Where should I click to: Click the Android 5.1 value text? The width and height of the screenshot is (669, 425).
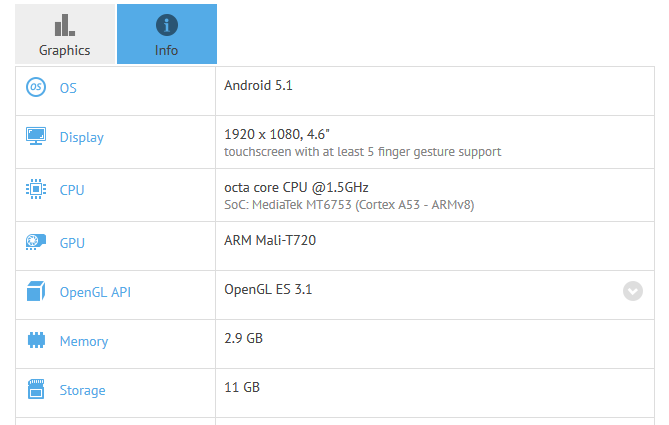[258, 85]
